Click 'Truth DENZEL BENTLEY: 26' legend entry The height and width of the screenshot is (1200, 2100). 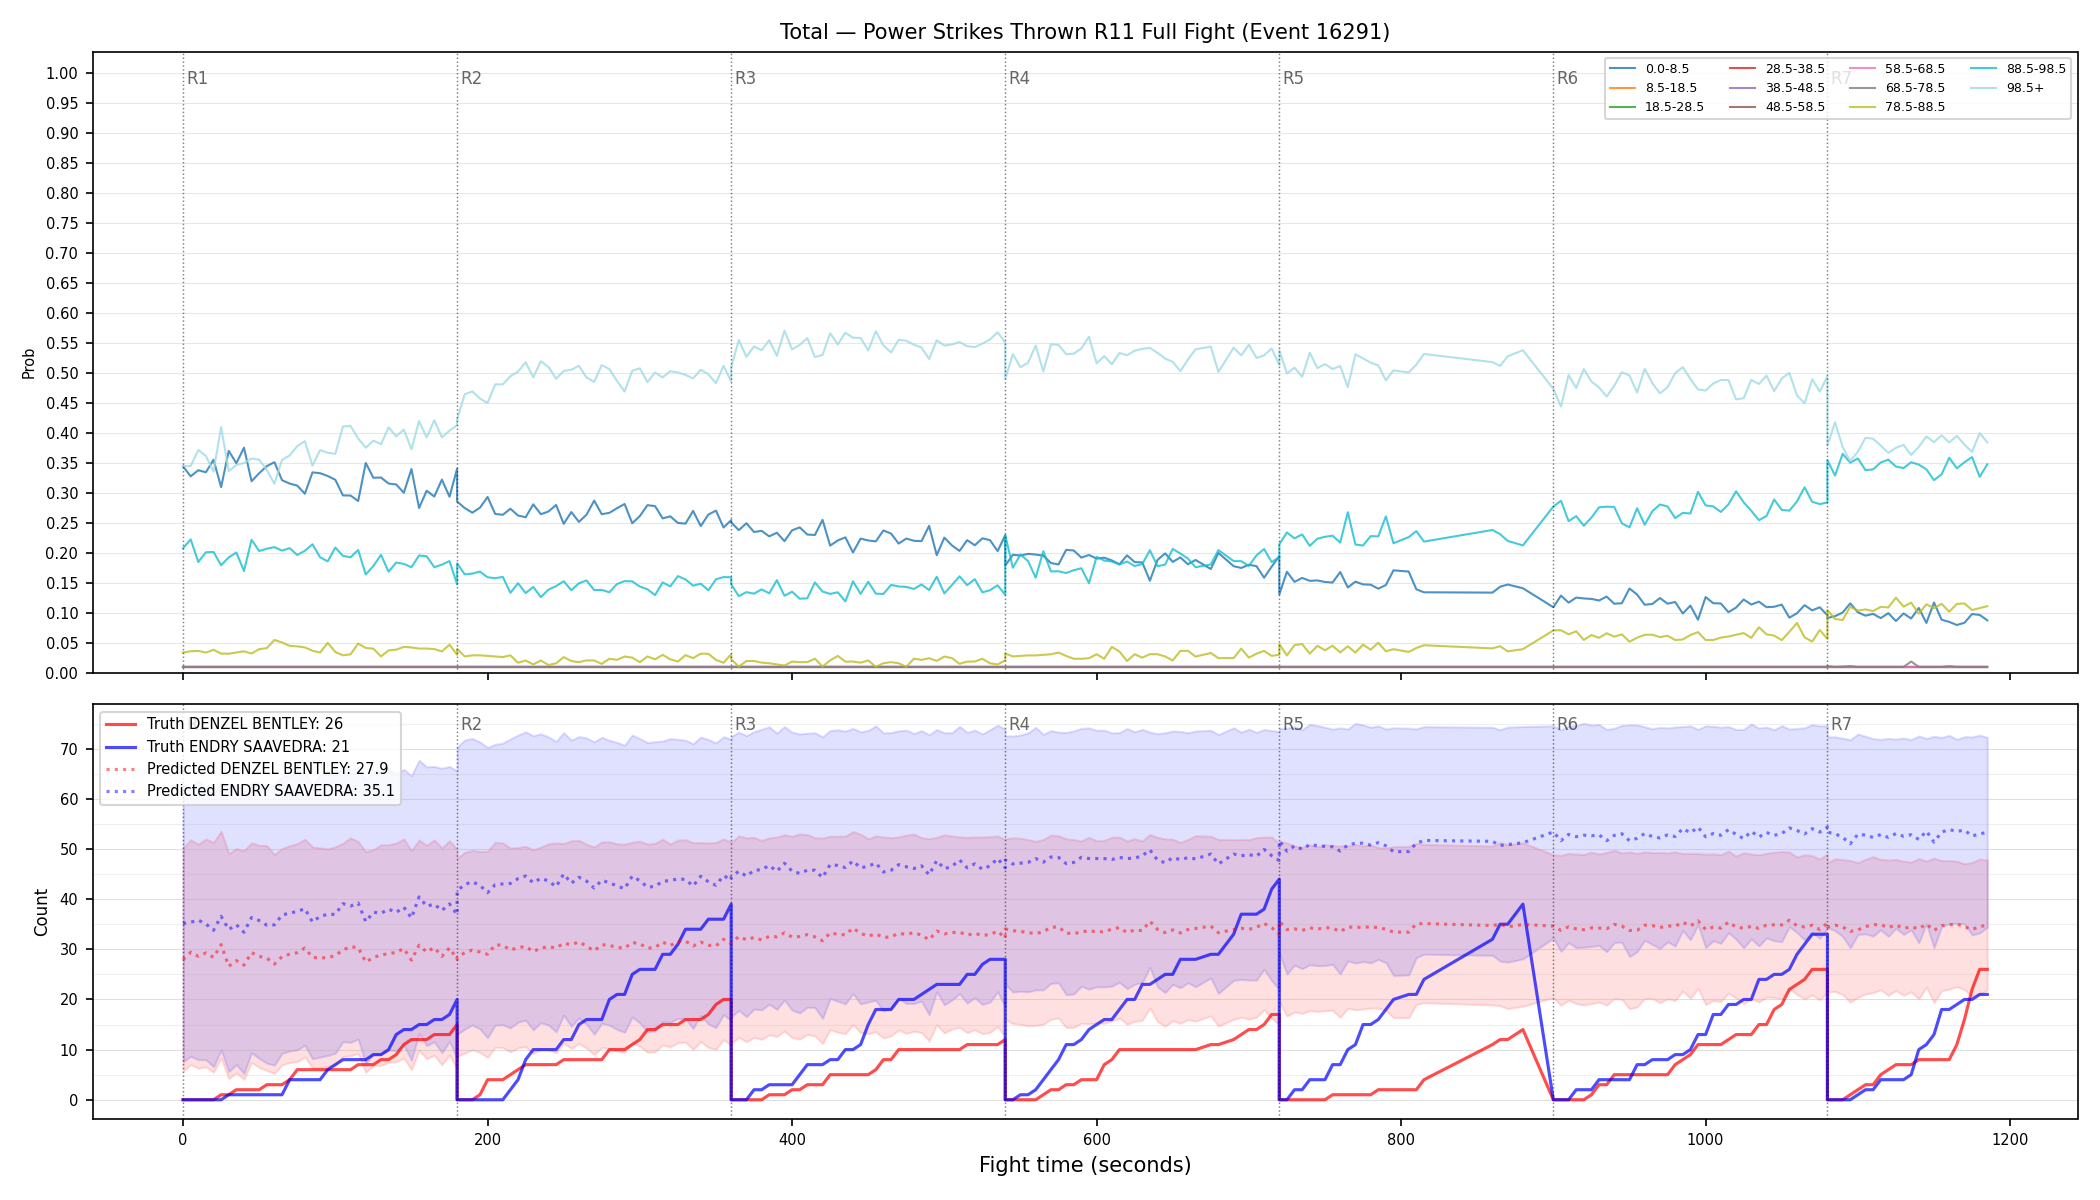(x=223, y=724)
